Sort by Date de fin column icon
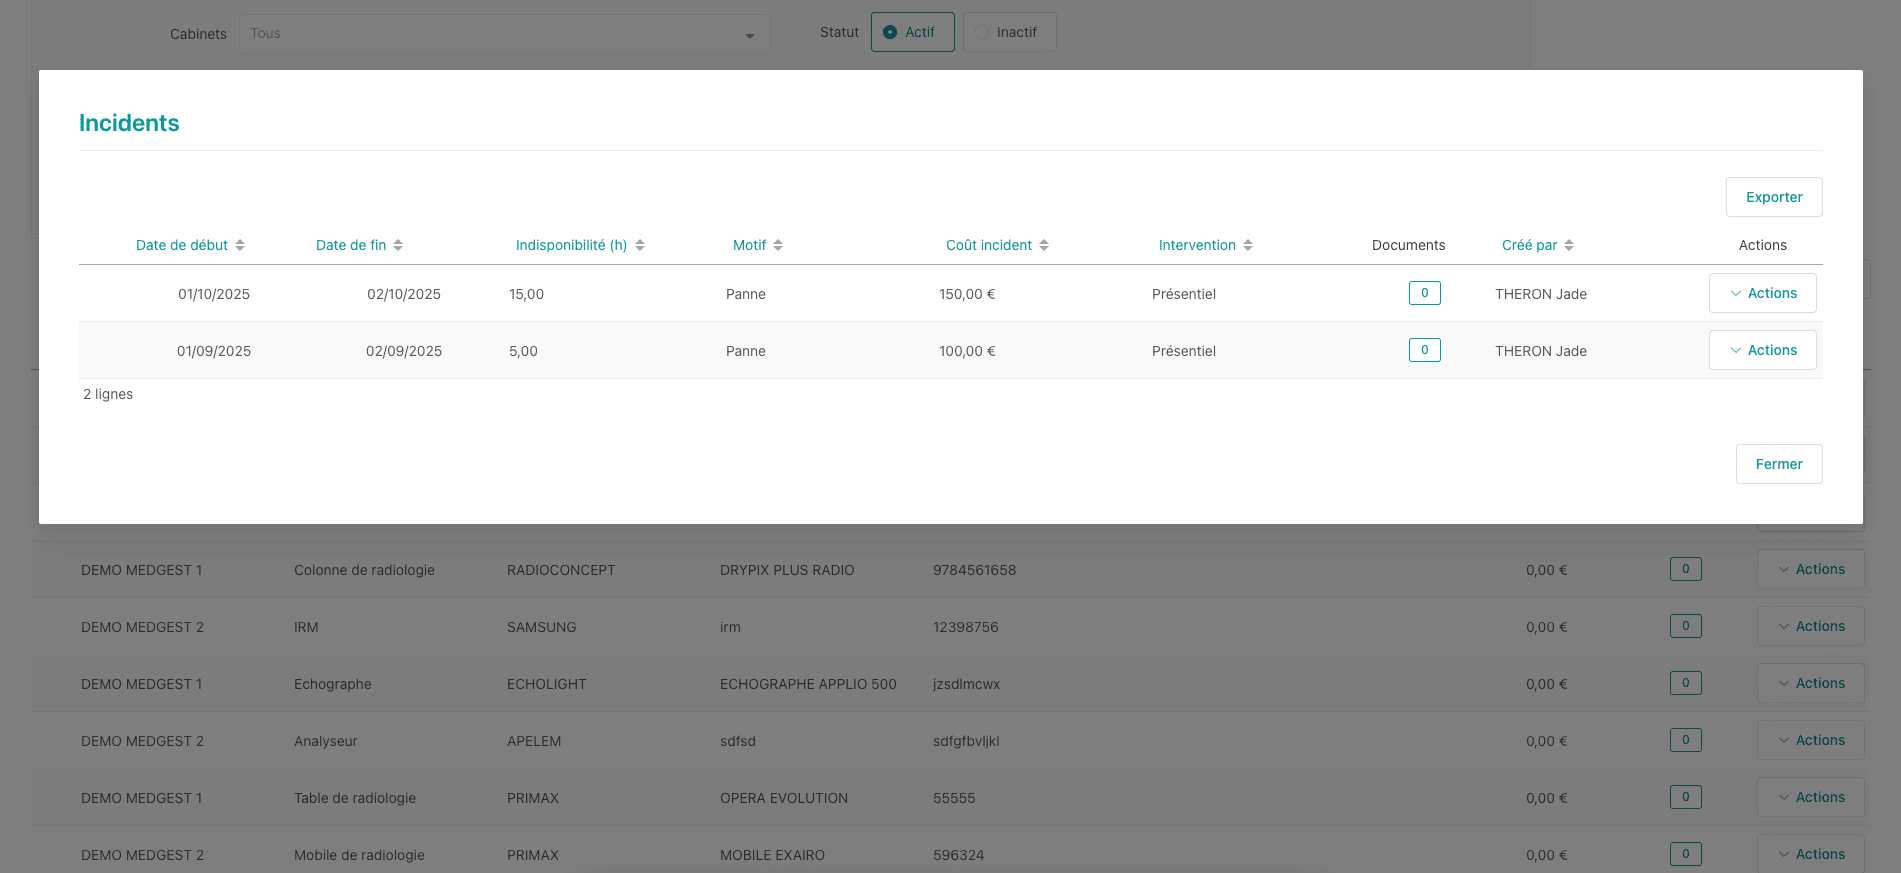 tap(398, 245)
